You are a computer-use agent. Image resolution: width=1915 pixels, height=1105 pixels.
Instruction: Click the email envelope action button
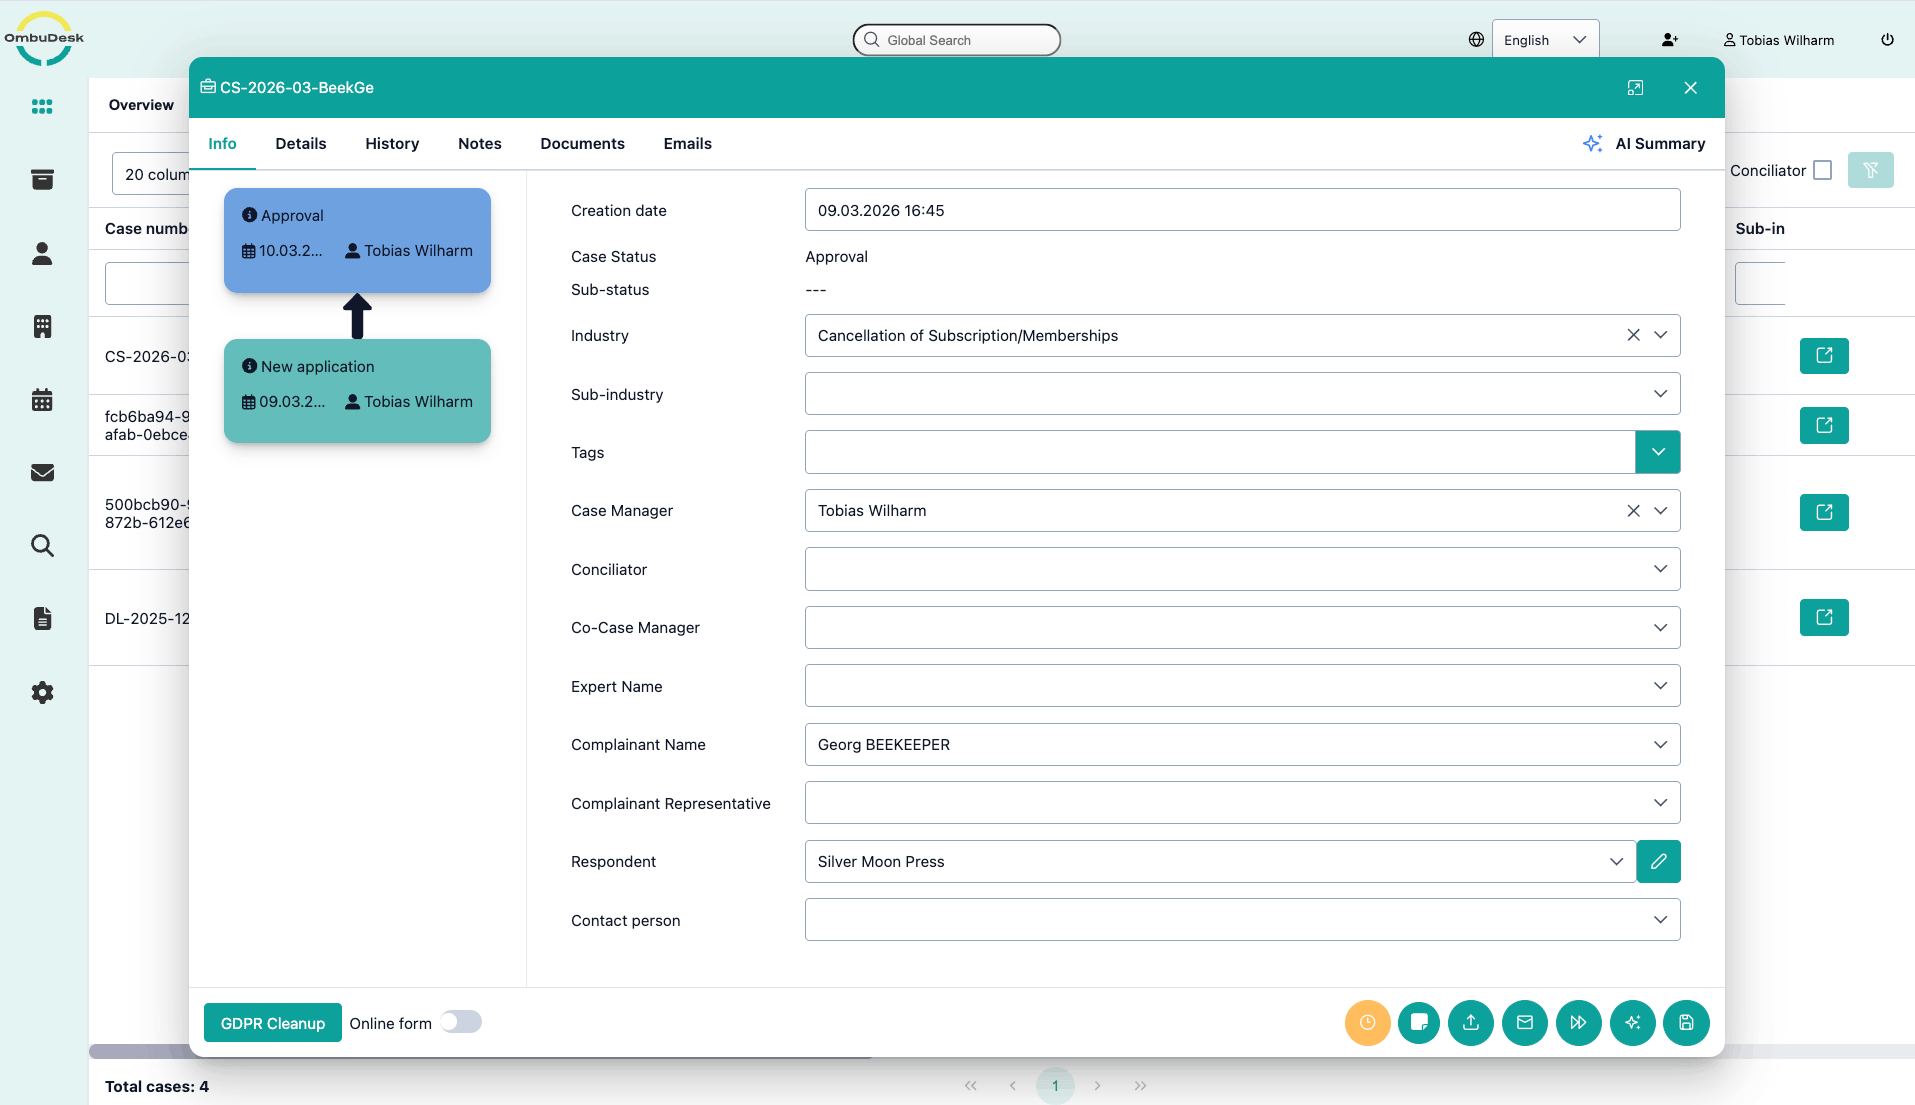pos(1524,1022)
